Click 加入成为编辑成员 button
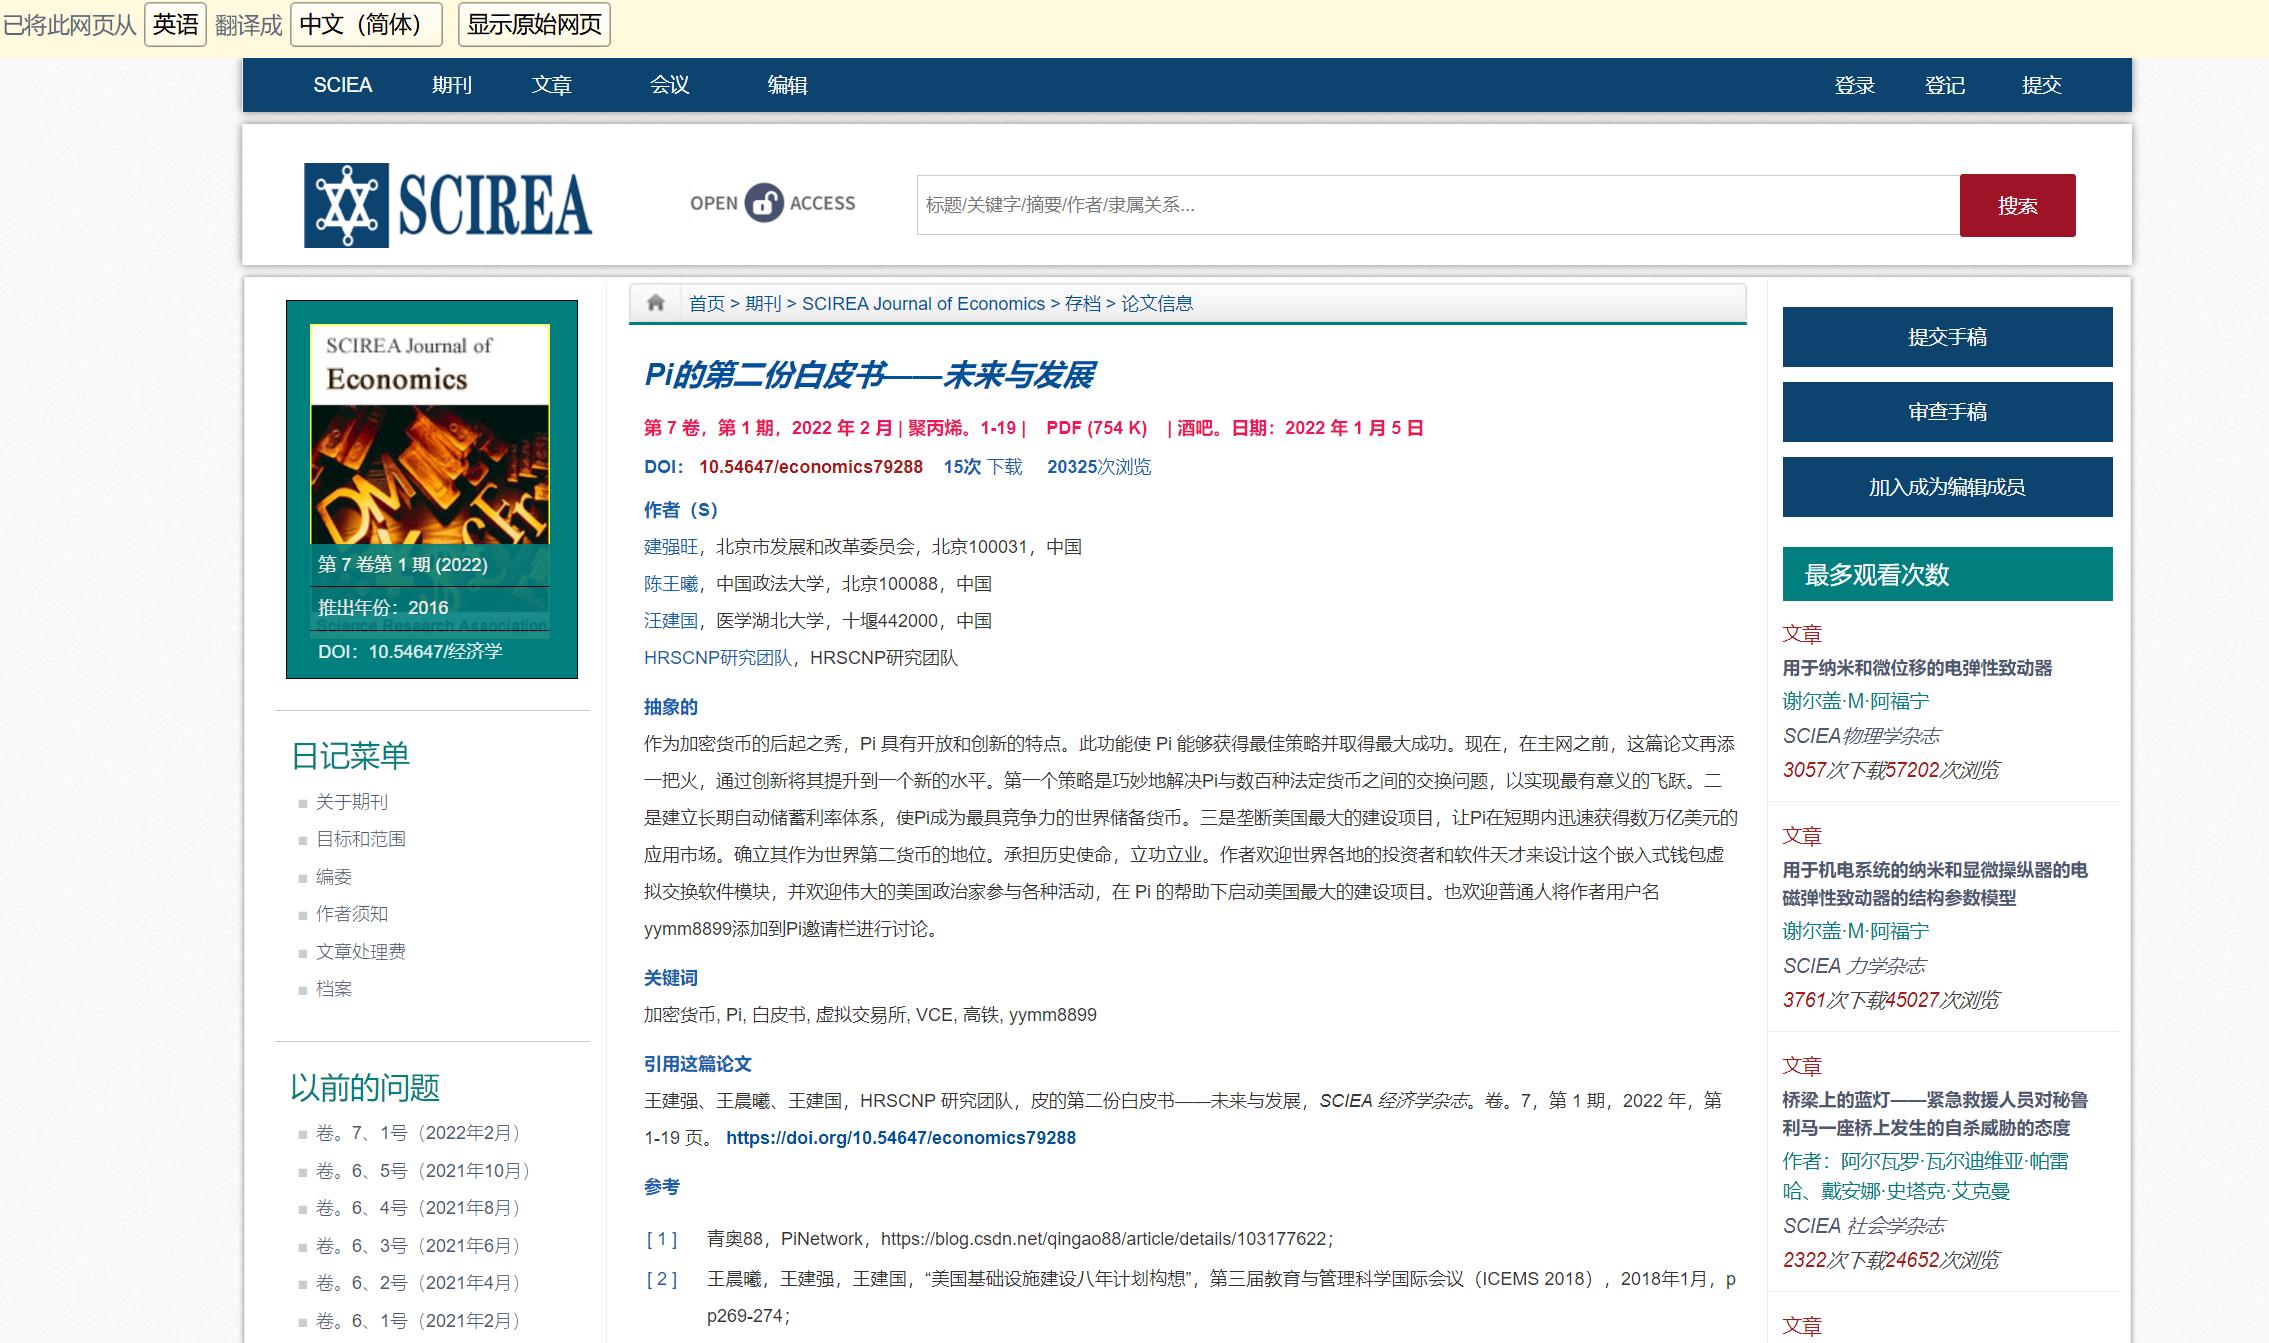The height and width of the screenshot is (1343, 2269). pyautogui.click(x=1947, y=487)
